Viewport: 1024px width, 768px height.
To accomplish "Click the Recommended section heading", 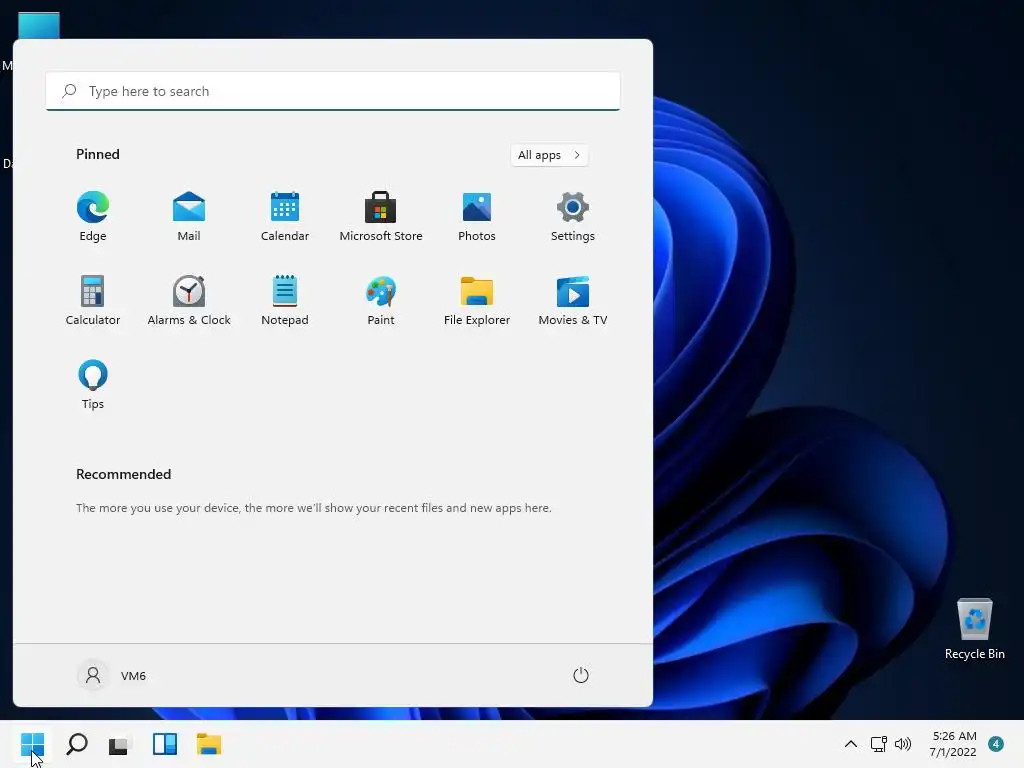I will click(123, 474).
